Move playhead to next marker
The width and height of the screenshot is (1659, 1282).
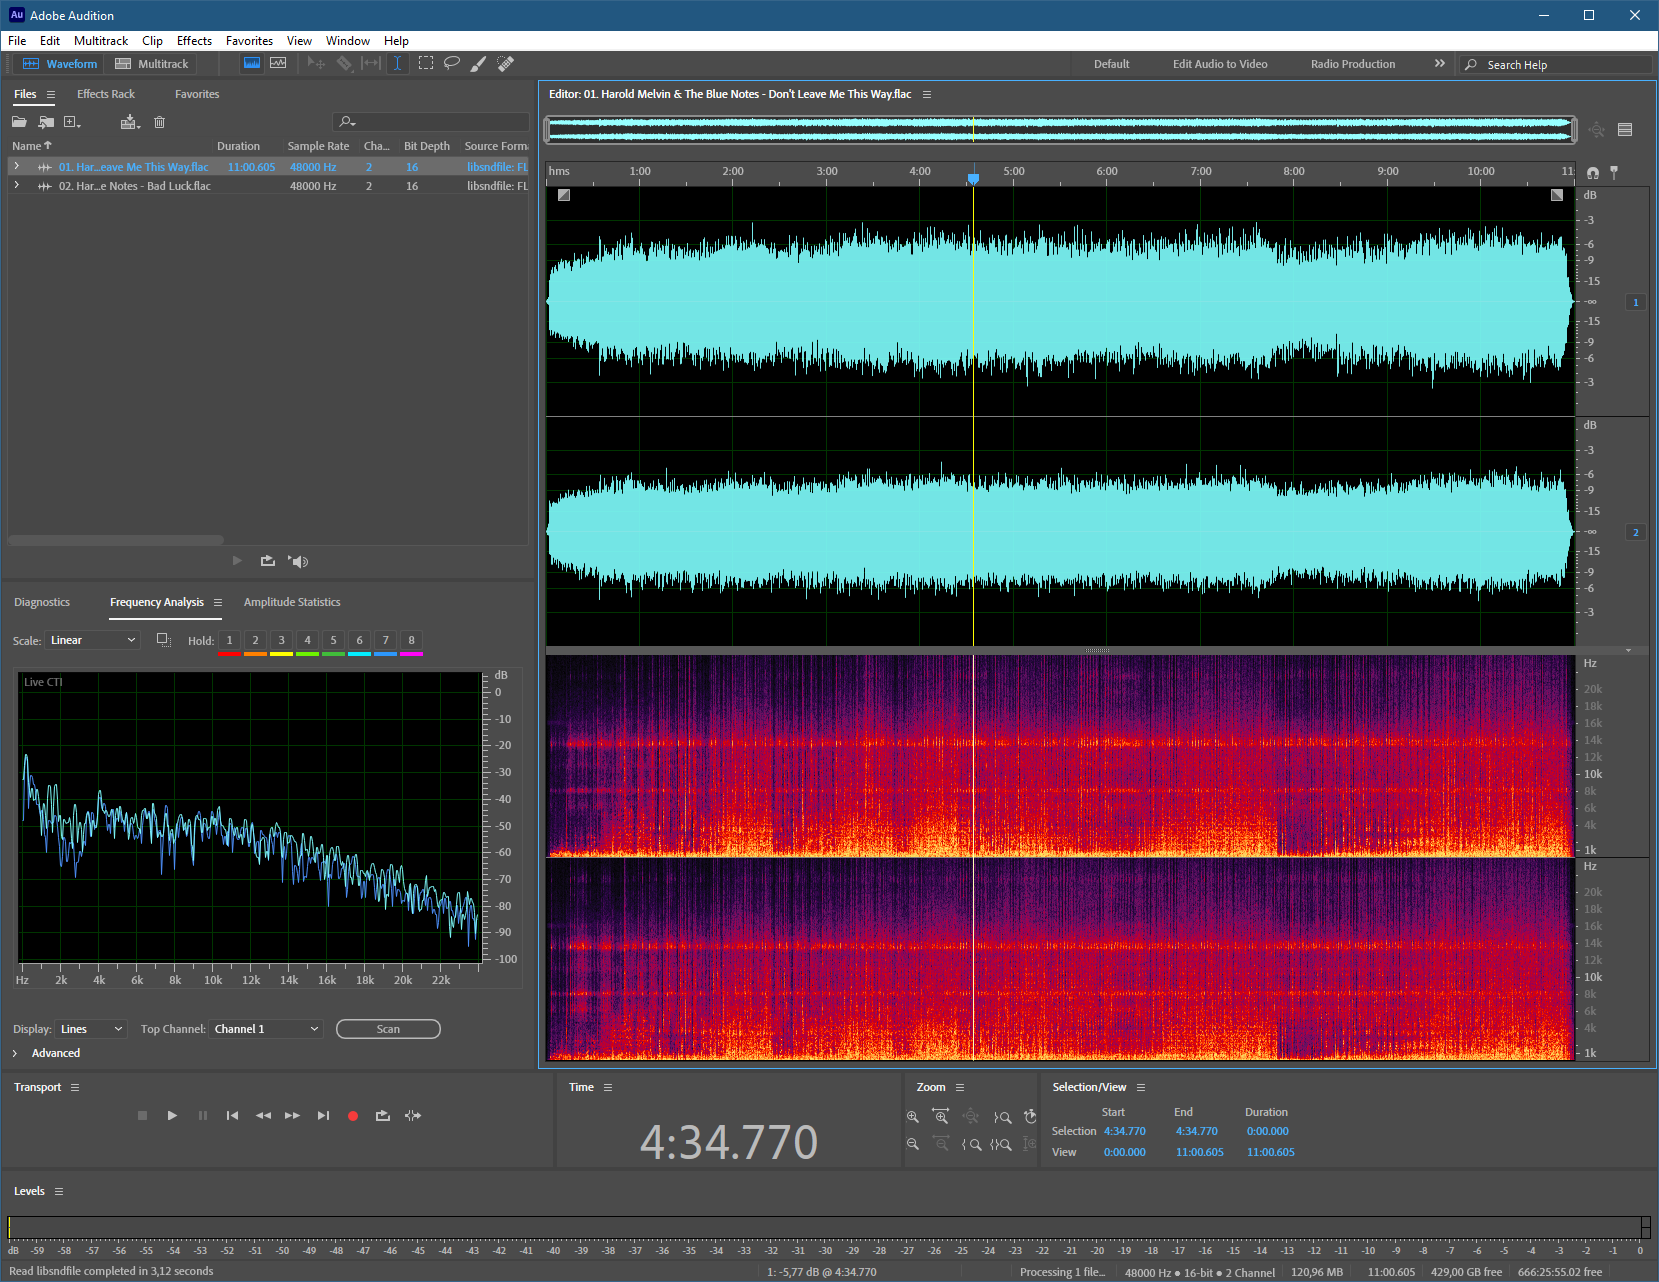click(x=323, y=1115)
